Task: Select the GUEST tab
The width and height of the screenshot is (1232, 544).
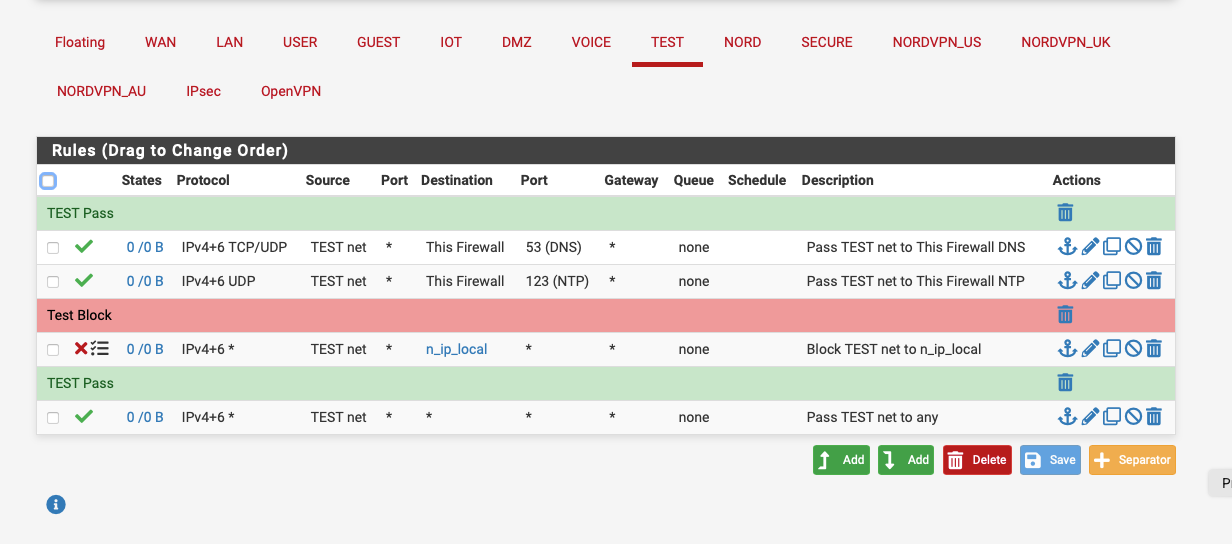Action: point(378,42)
